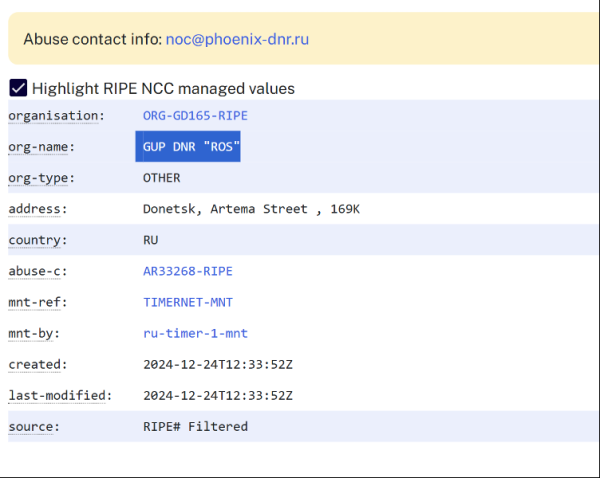Screen dimensions: 600x478
Task: Click the RIPE# Filtered source value
Action: coord(195,426)
